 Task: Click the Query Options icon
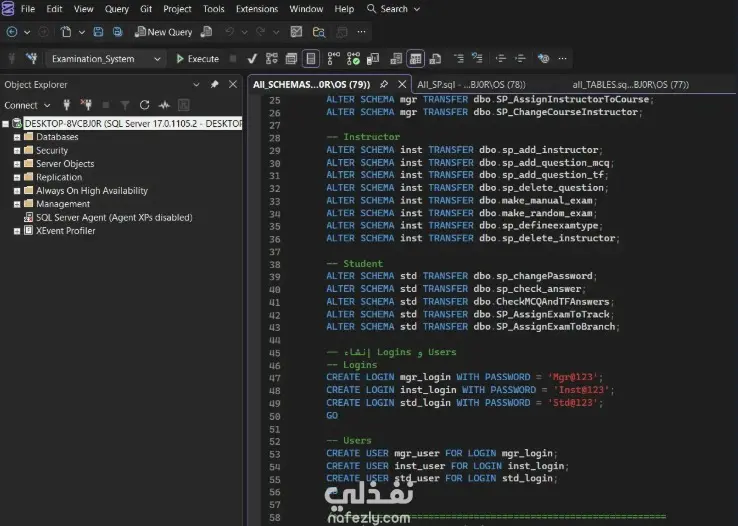(x=291, y=58)
